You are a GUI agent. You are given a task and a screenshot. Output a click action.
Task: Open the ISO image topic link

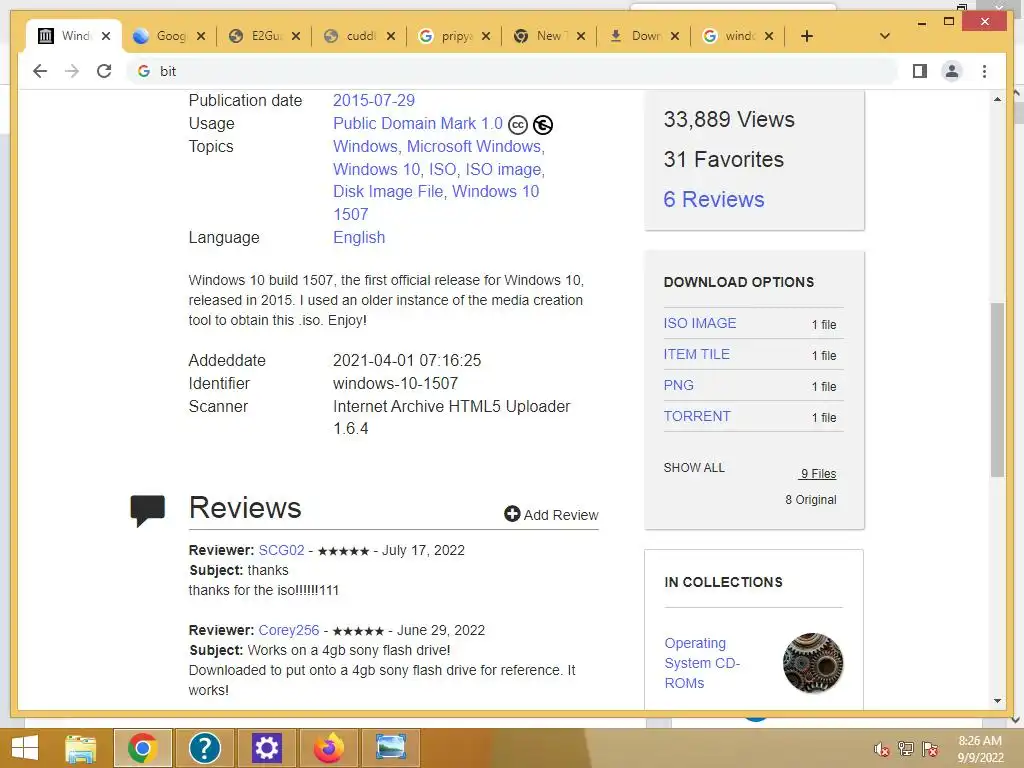[505, 169]
